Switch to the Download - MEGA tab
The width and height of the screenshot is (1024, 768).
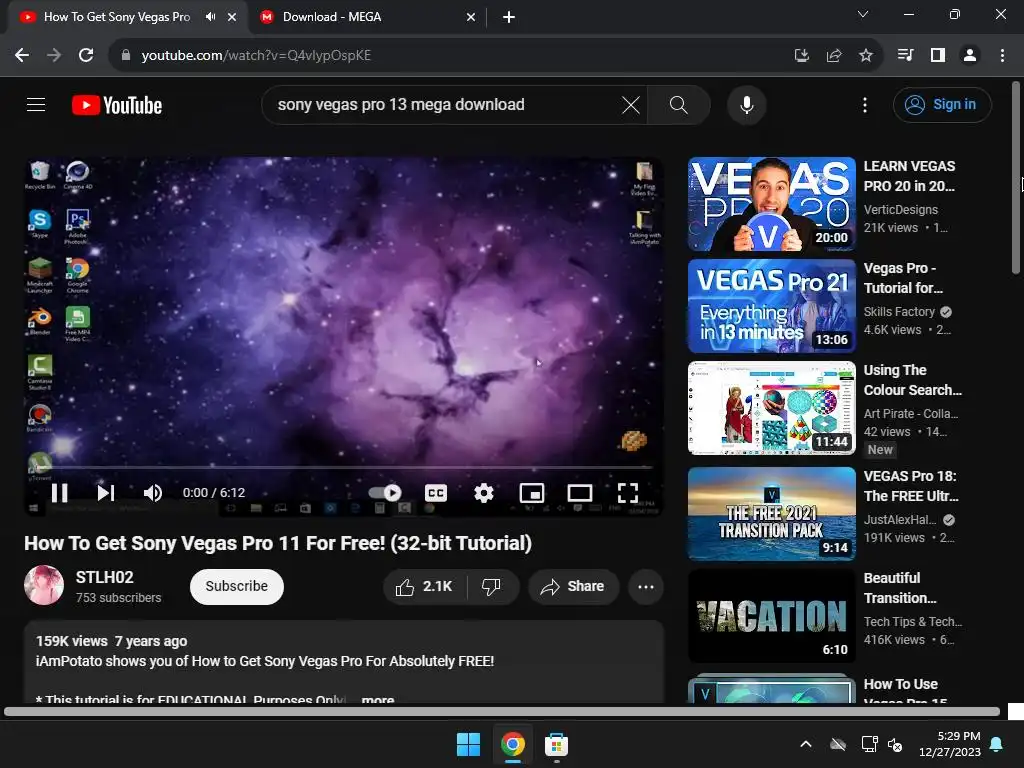[368, 17]
